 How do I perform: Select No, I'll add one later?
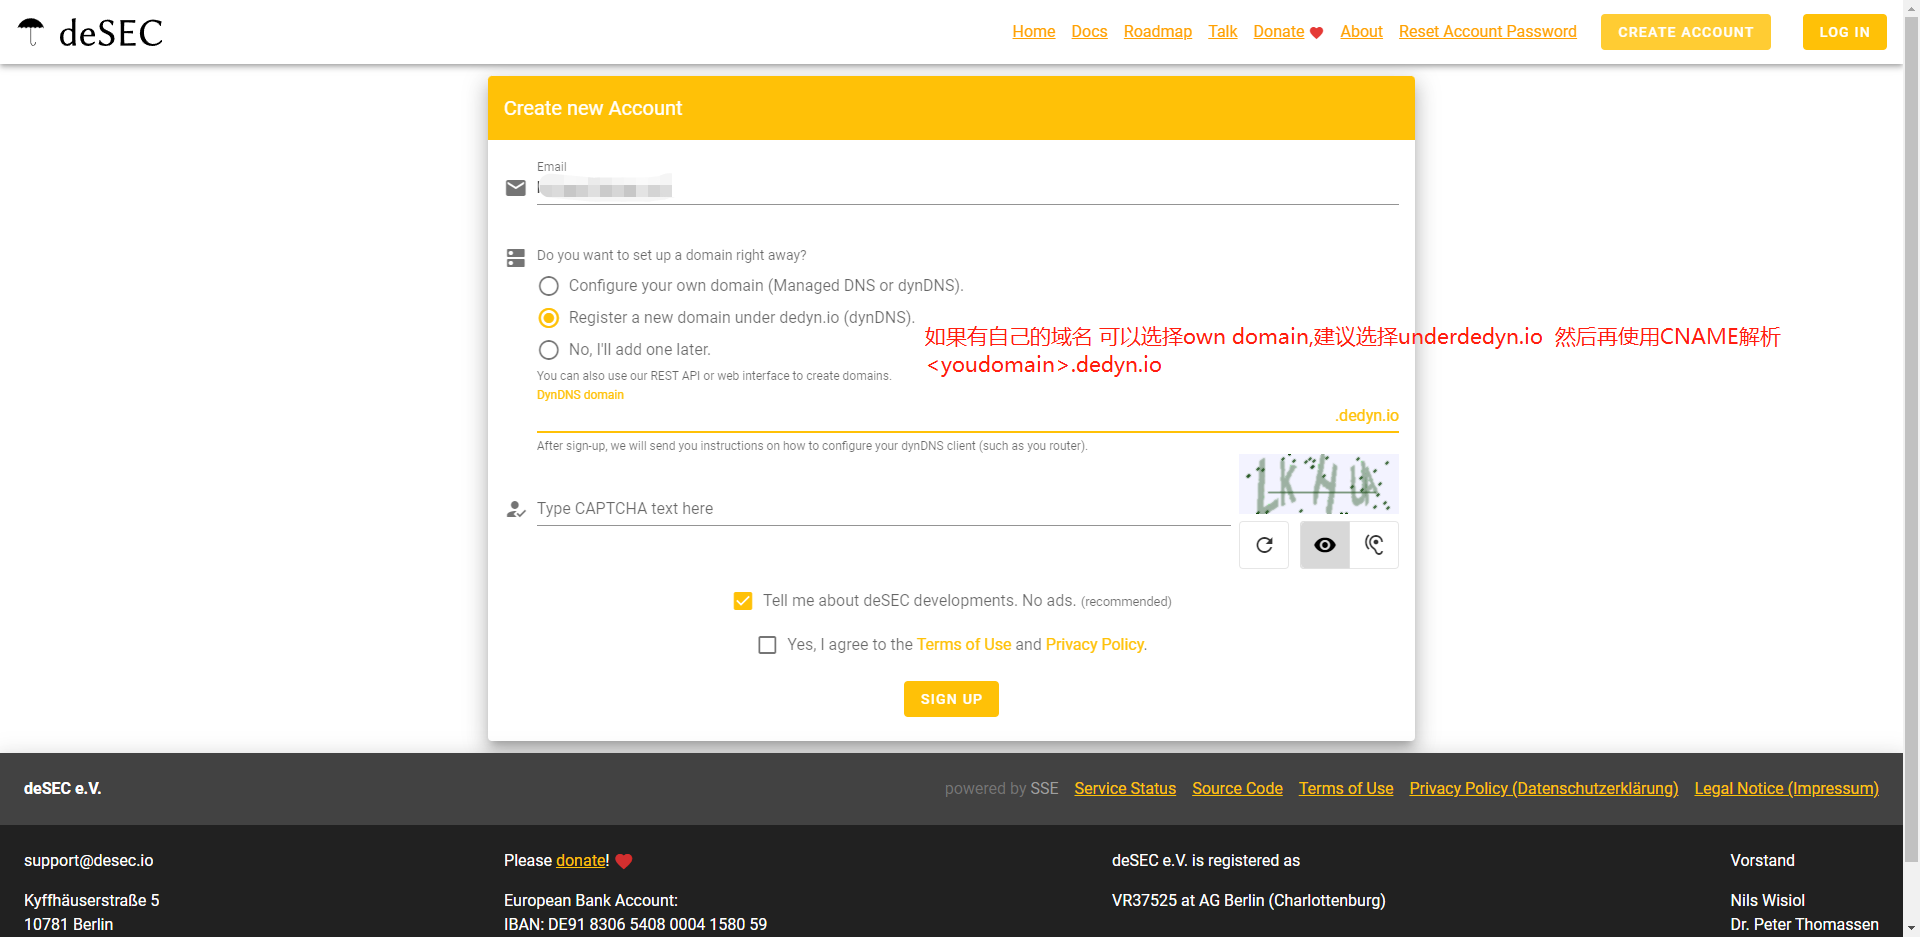[549, 350]
